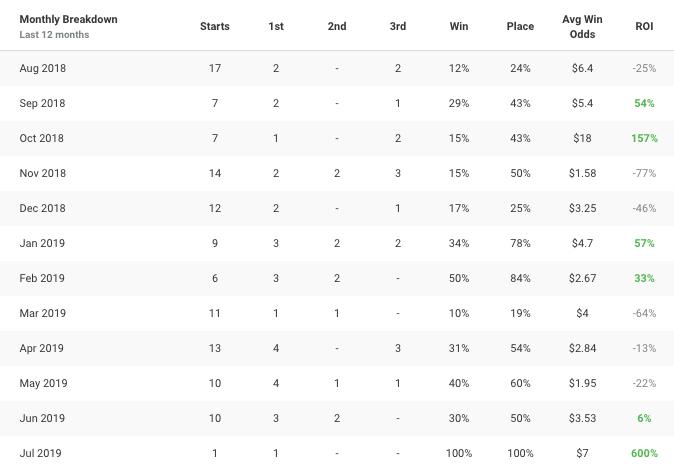Screen dimensions: 674x471
Task: Click the Starts column header
Action: (215, 26)
